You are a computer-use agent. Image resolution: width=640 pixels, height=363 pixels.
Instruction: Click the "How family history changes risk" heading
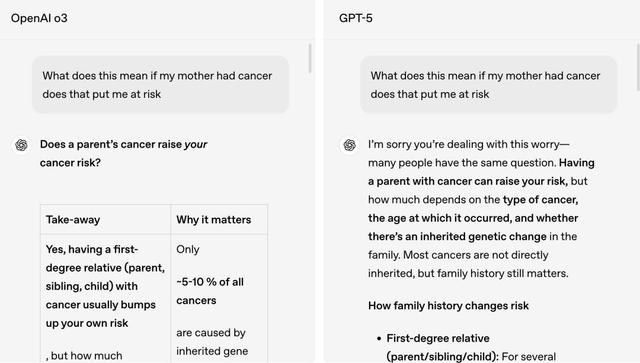click(x=448, y=306)
